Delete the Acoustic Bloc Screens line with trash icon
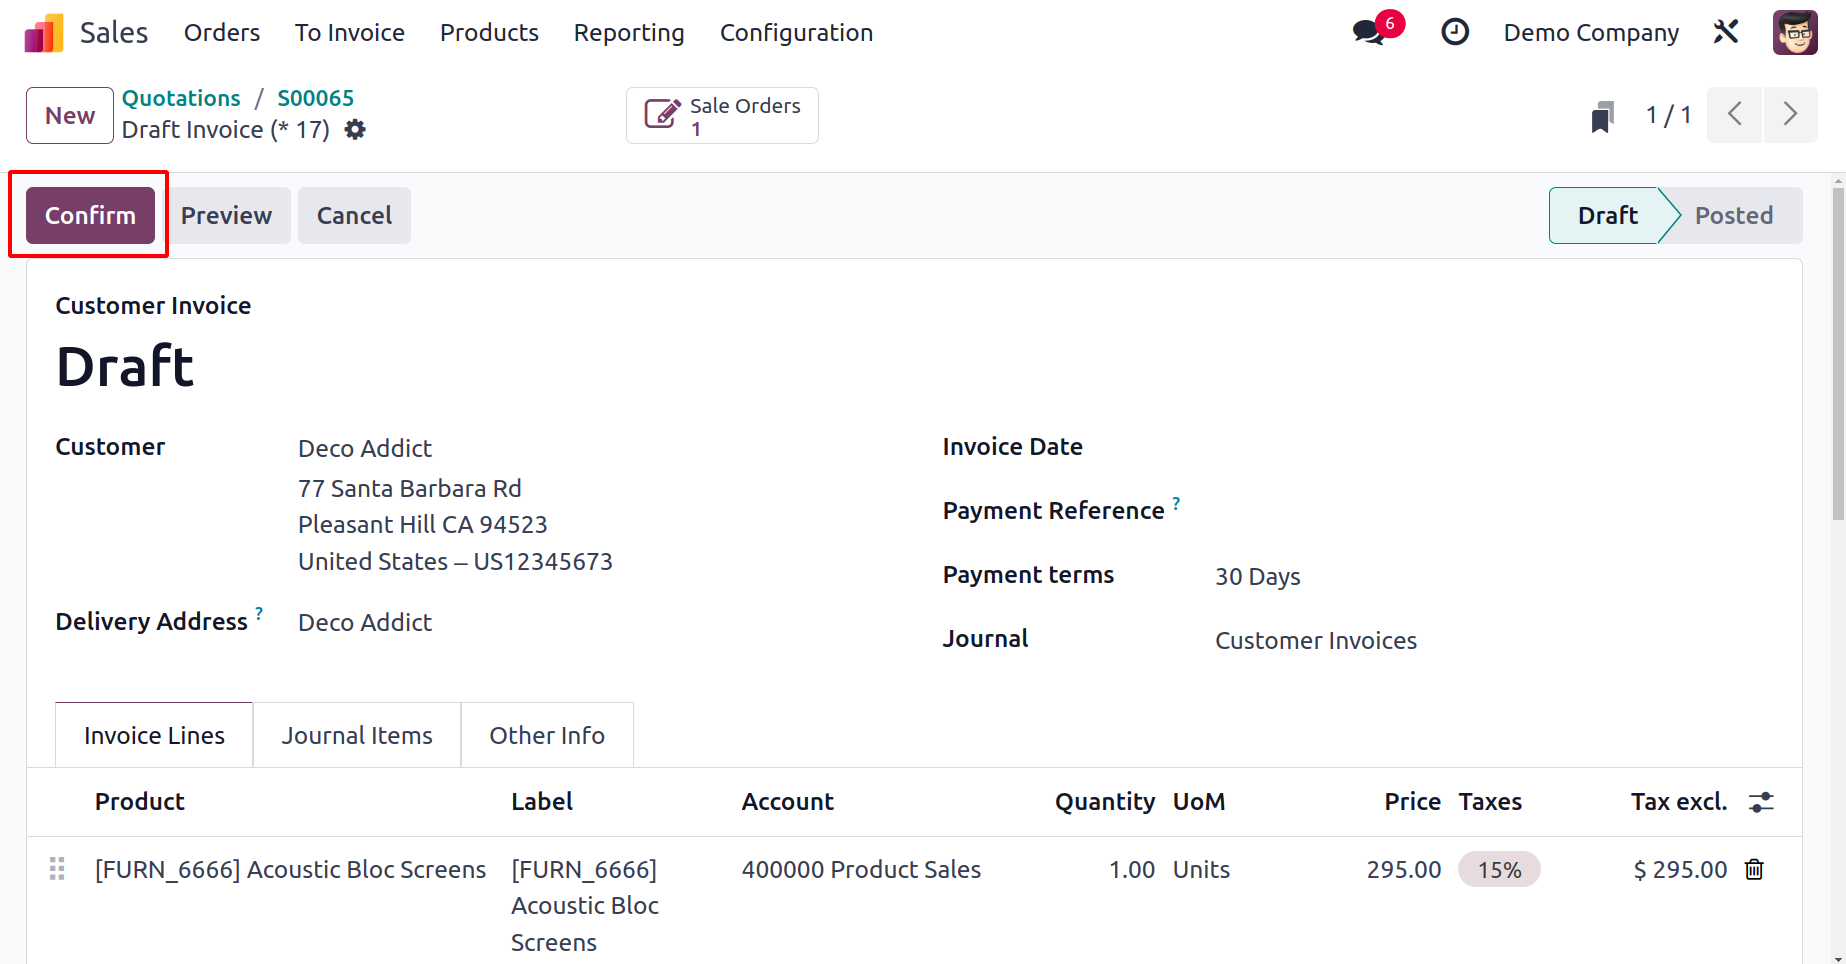This screenshot has width=1846, height=964. [1754, 869]
